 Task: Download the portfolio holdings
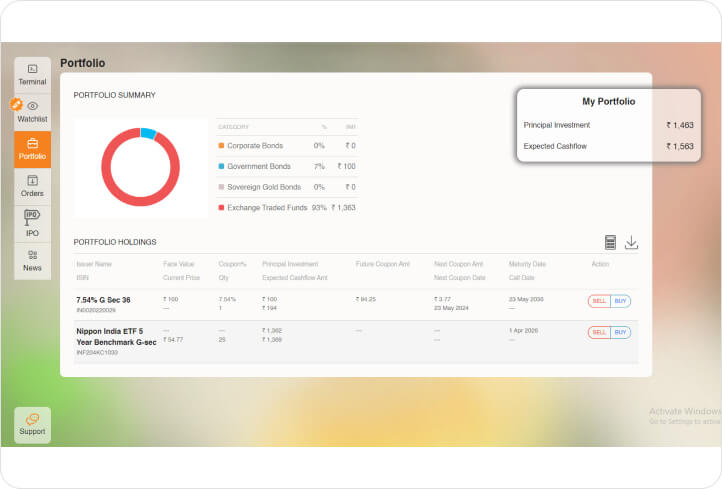tap(631, 242)
